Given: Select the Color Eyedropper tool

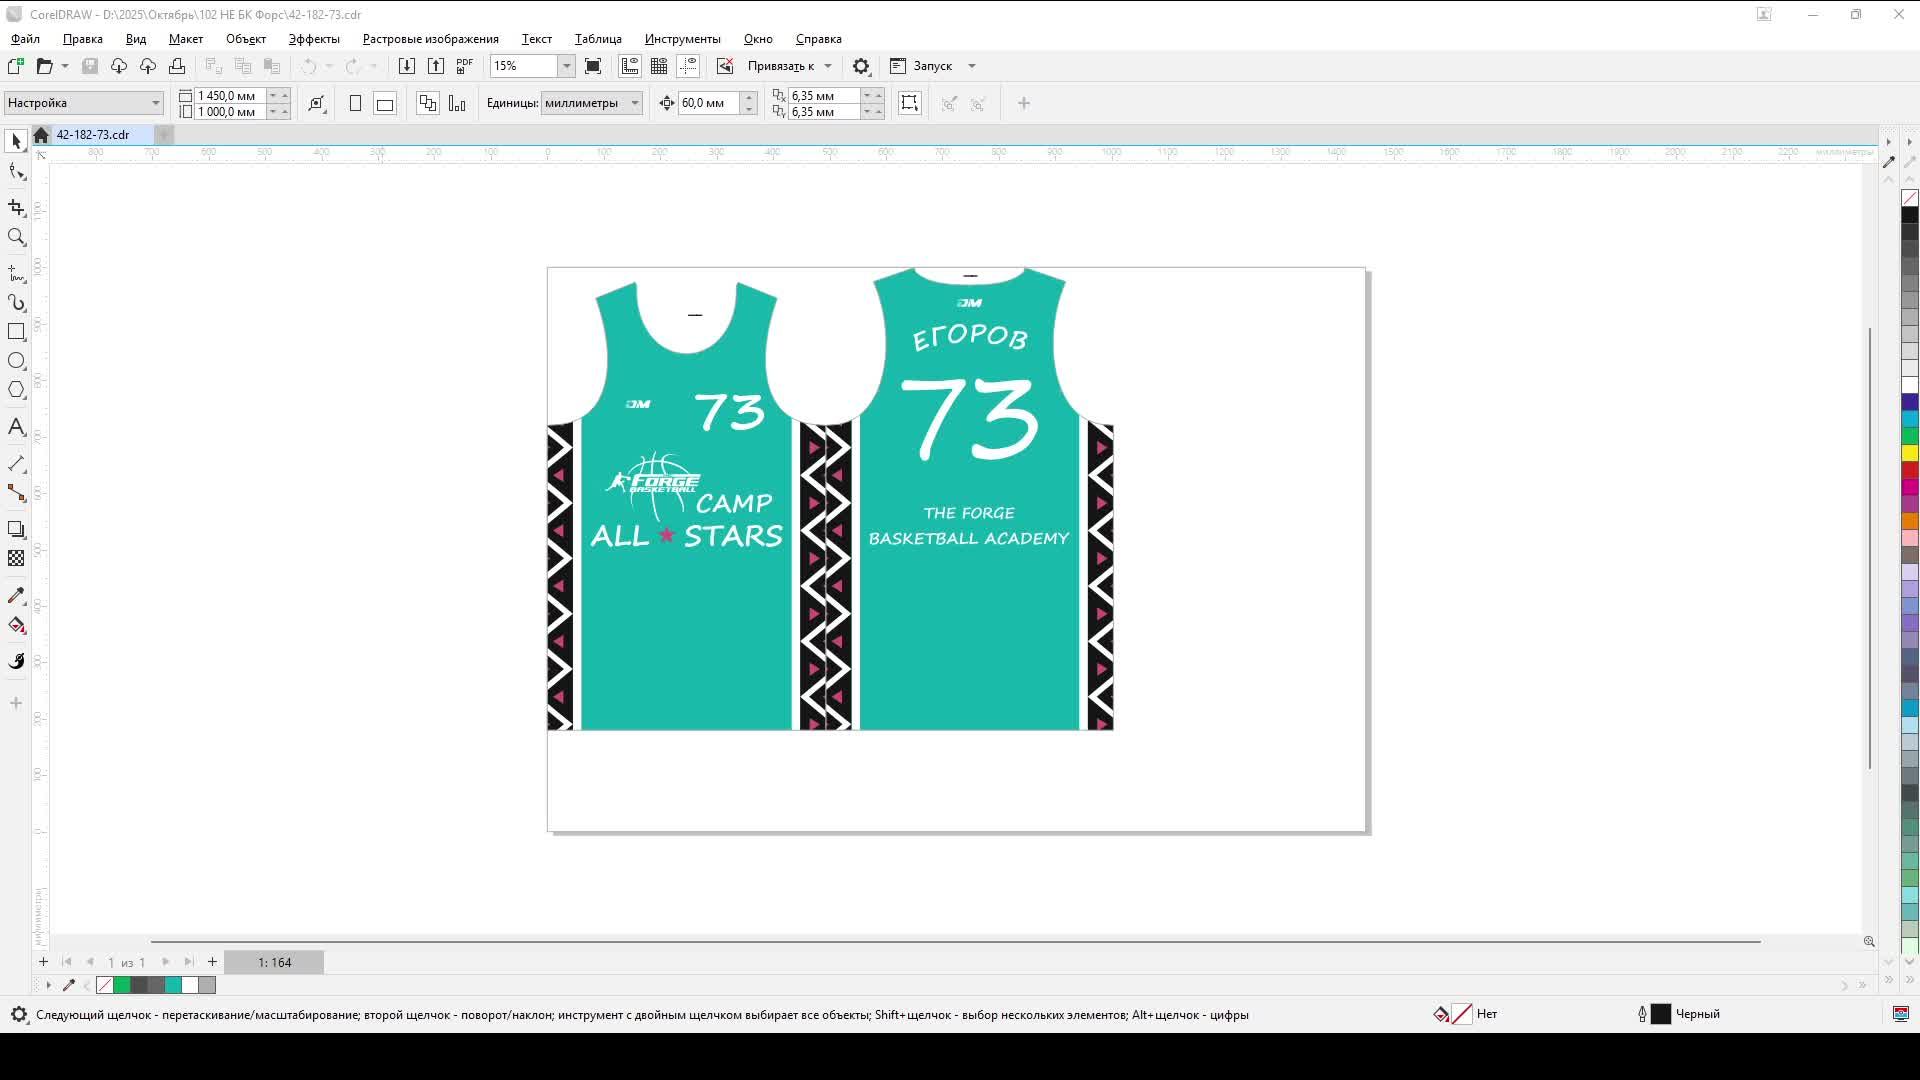Looking at the screenshot, I should click(x=16, y=595).
